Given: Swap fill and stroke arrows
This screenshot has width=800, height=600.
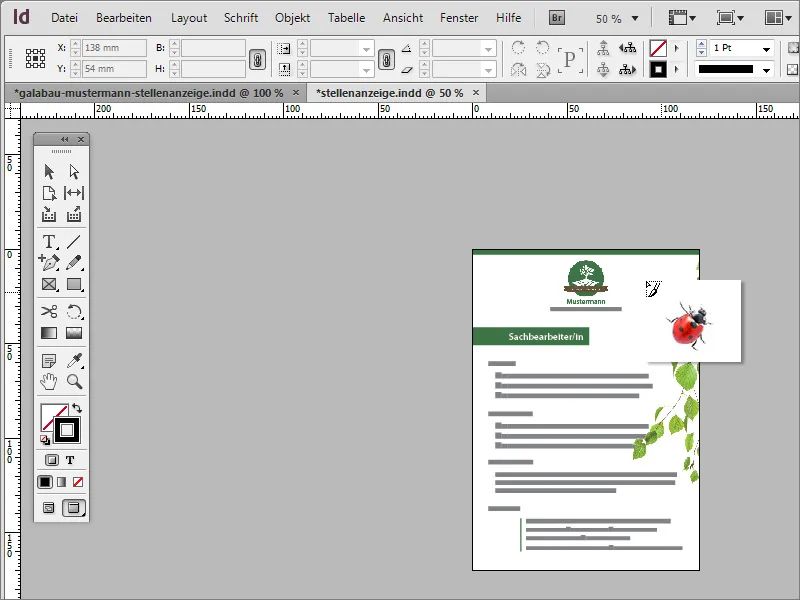Looking at the screenshot, I should (x=77, y=408).
